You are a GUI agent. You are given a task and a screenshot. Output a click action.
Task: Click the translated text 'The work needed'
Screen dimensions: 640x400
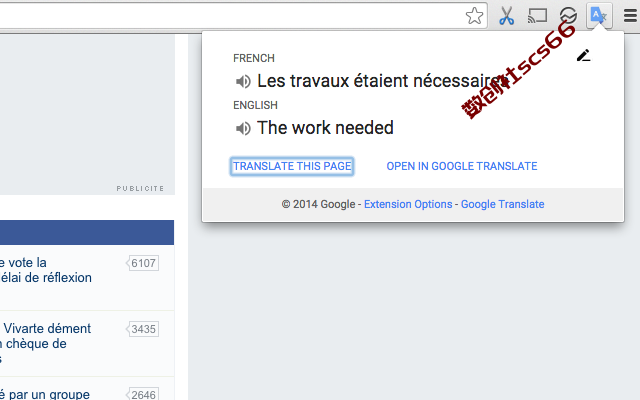coord(325,128)
